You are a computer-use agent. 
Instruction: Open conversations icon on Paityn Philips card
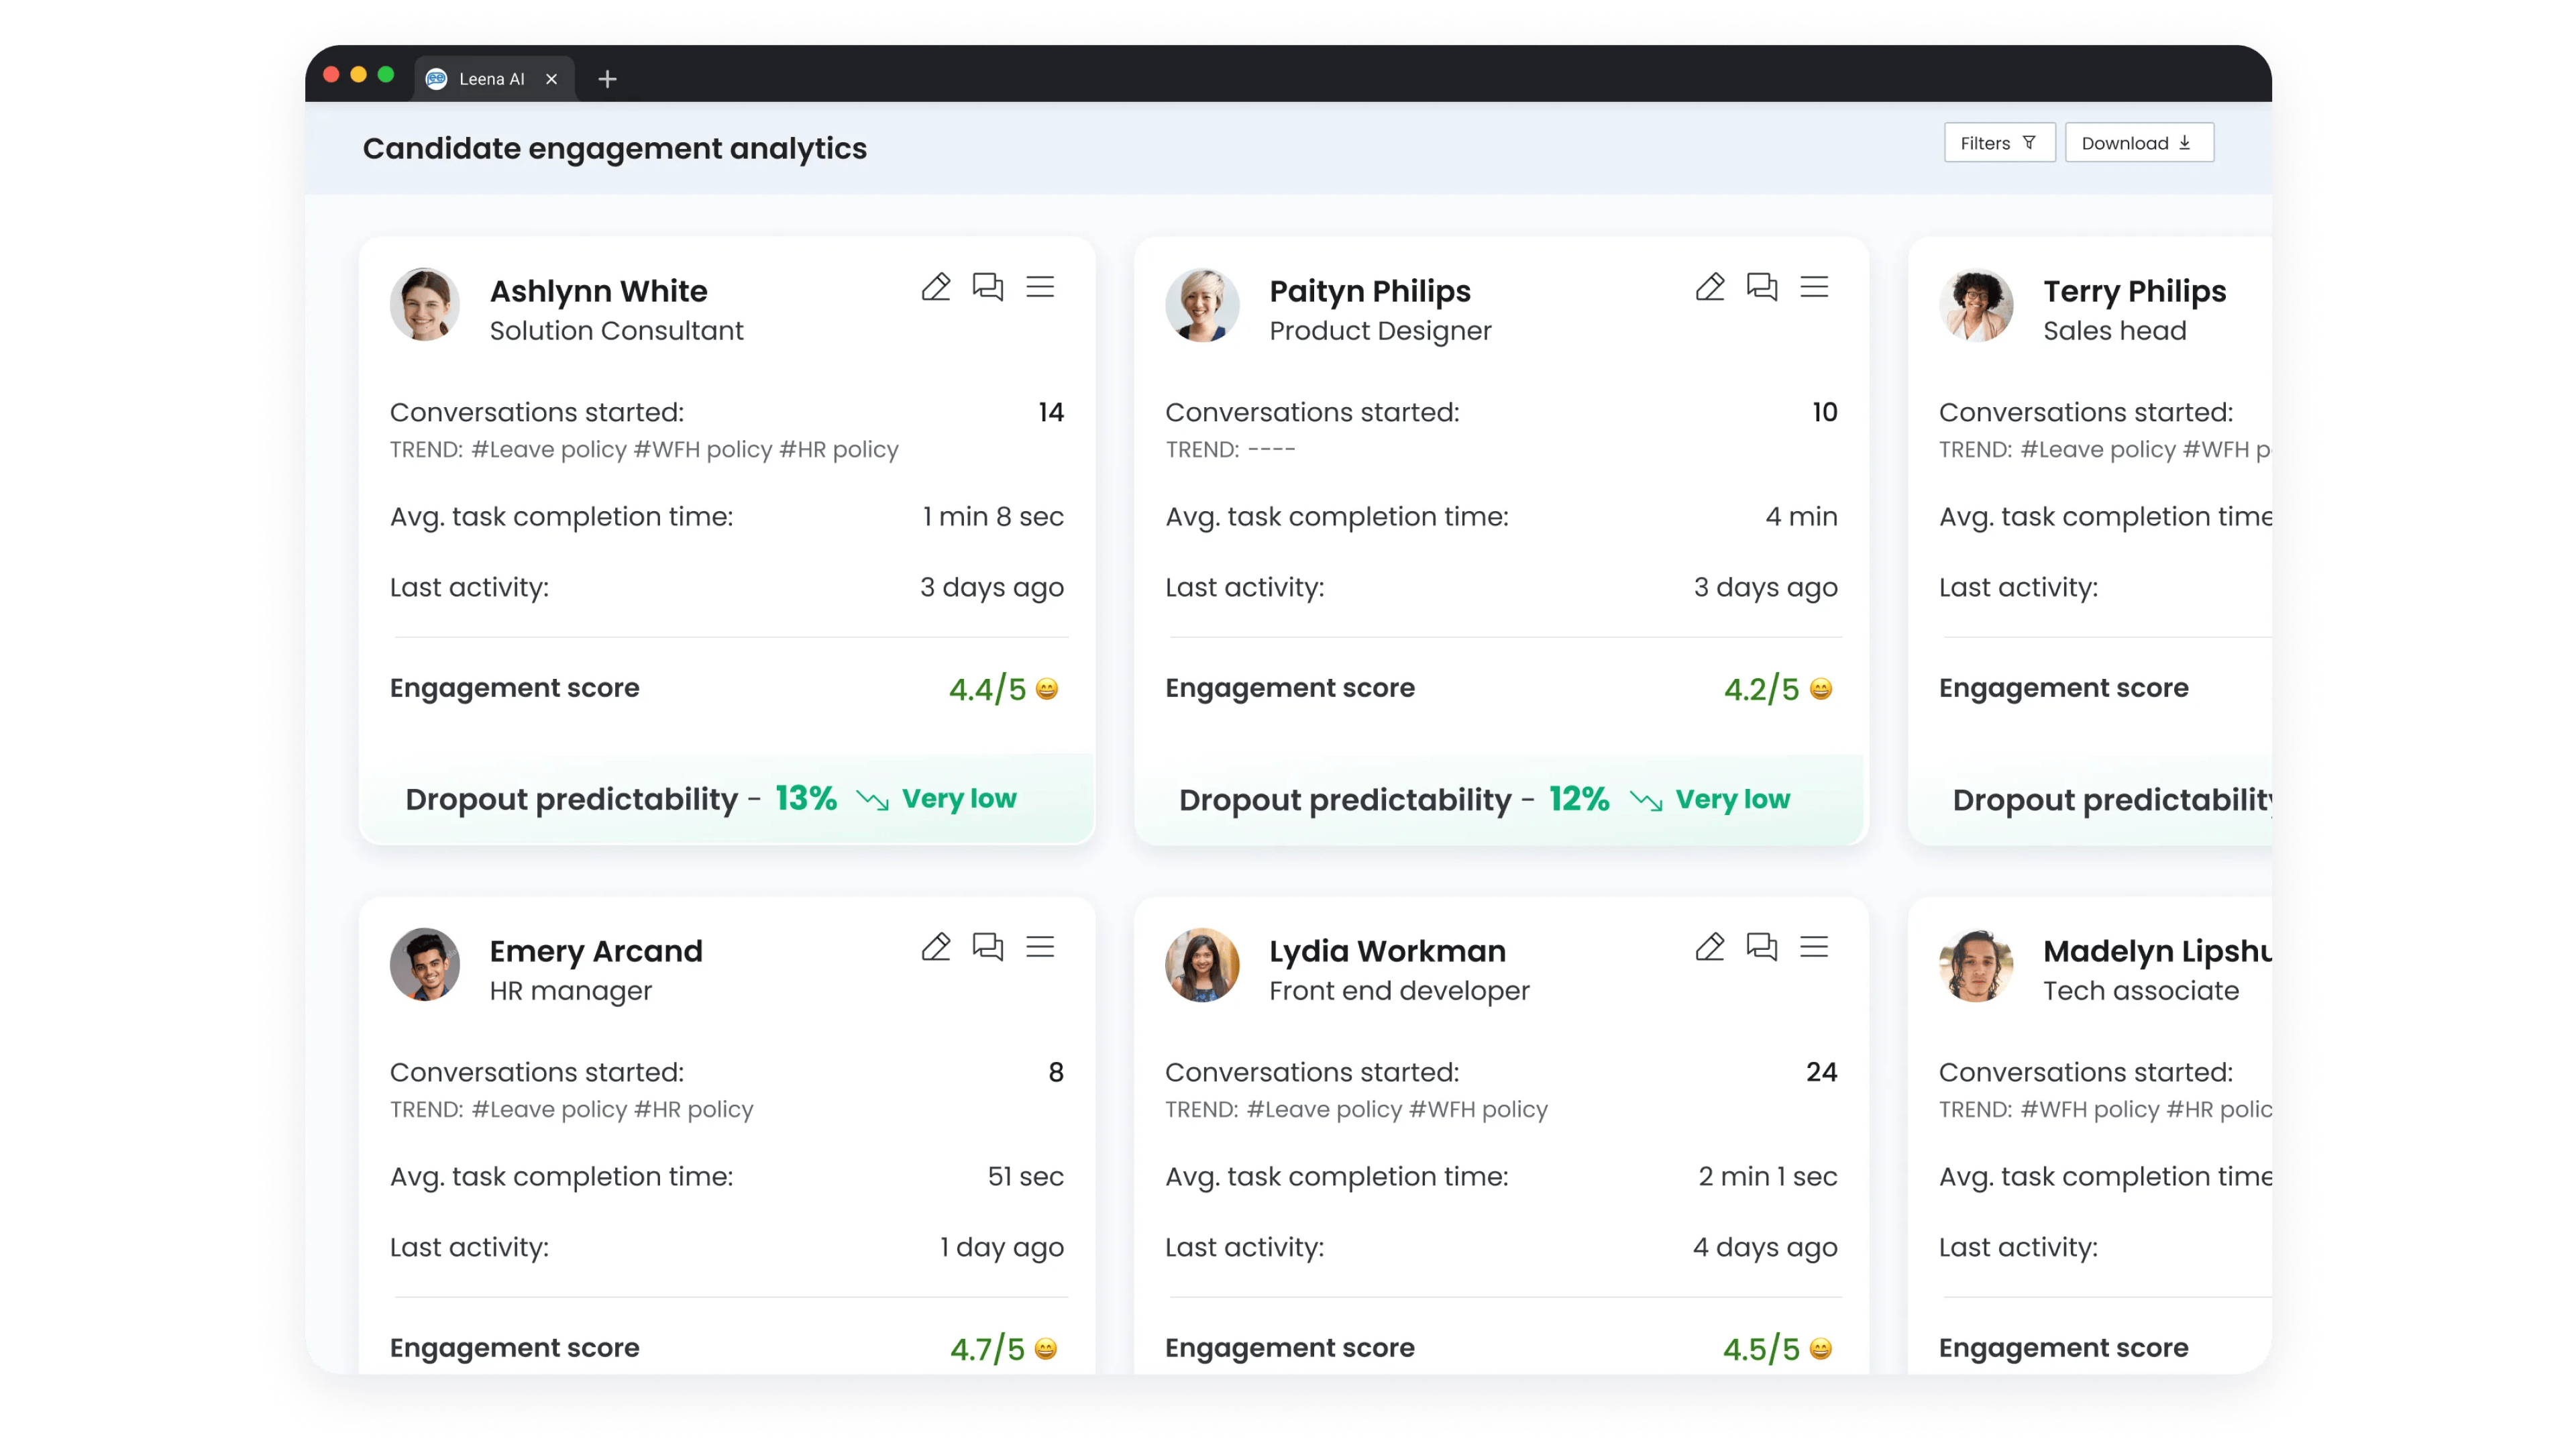tap(1761, 287)
